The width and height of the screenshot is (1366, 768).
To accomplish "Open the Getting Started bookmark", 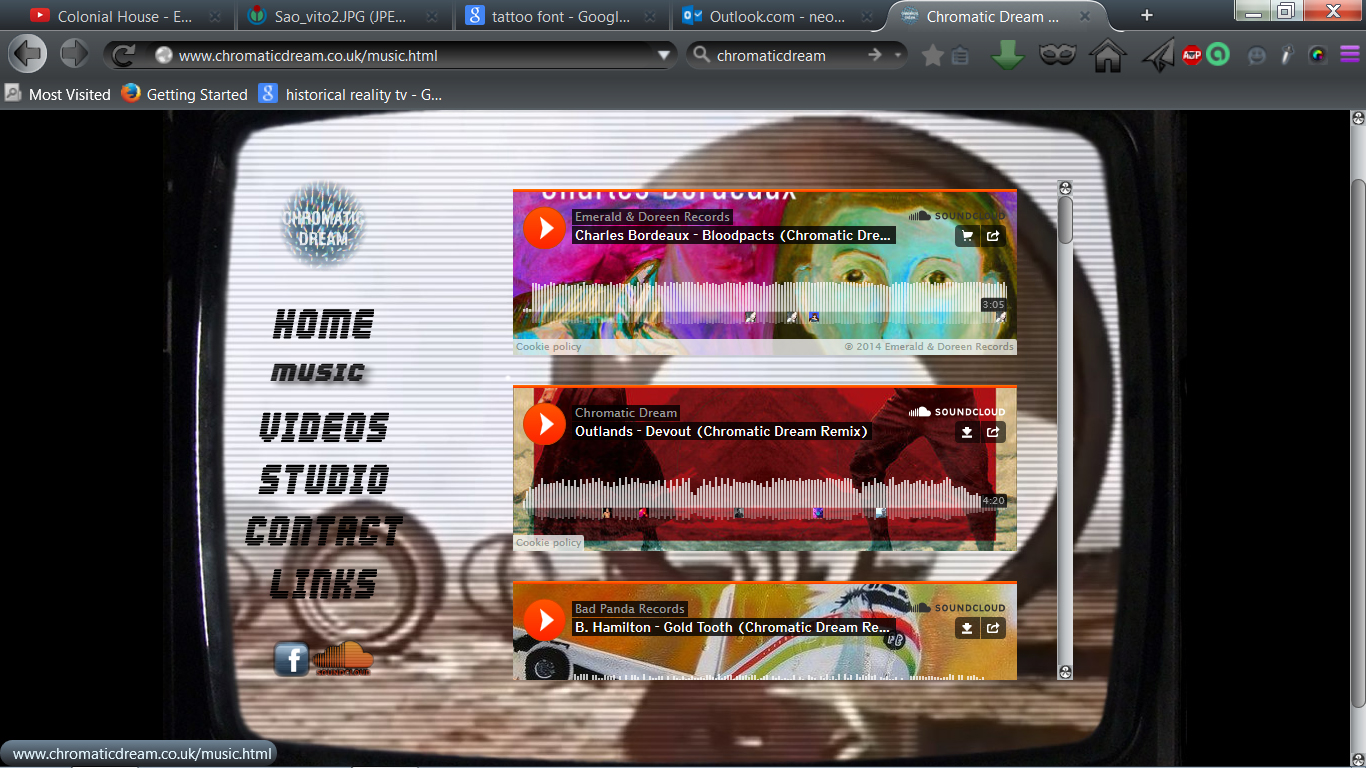I will tap(184, 94).
